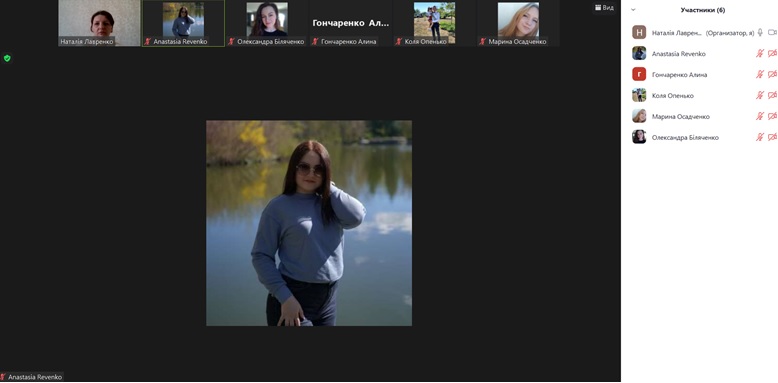Viewport: 778px width, 383px height.
Task: Click the video-off icon next to Коля Опенько
Action: (772, 95)
